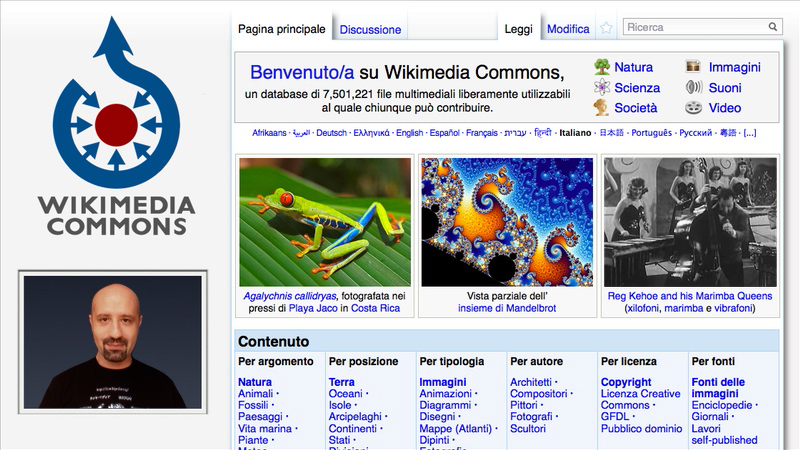Open the Terra link
This screenshot has width=800, height=450.
click(341, 382)
